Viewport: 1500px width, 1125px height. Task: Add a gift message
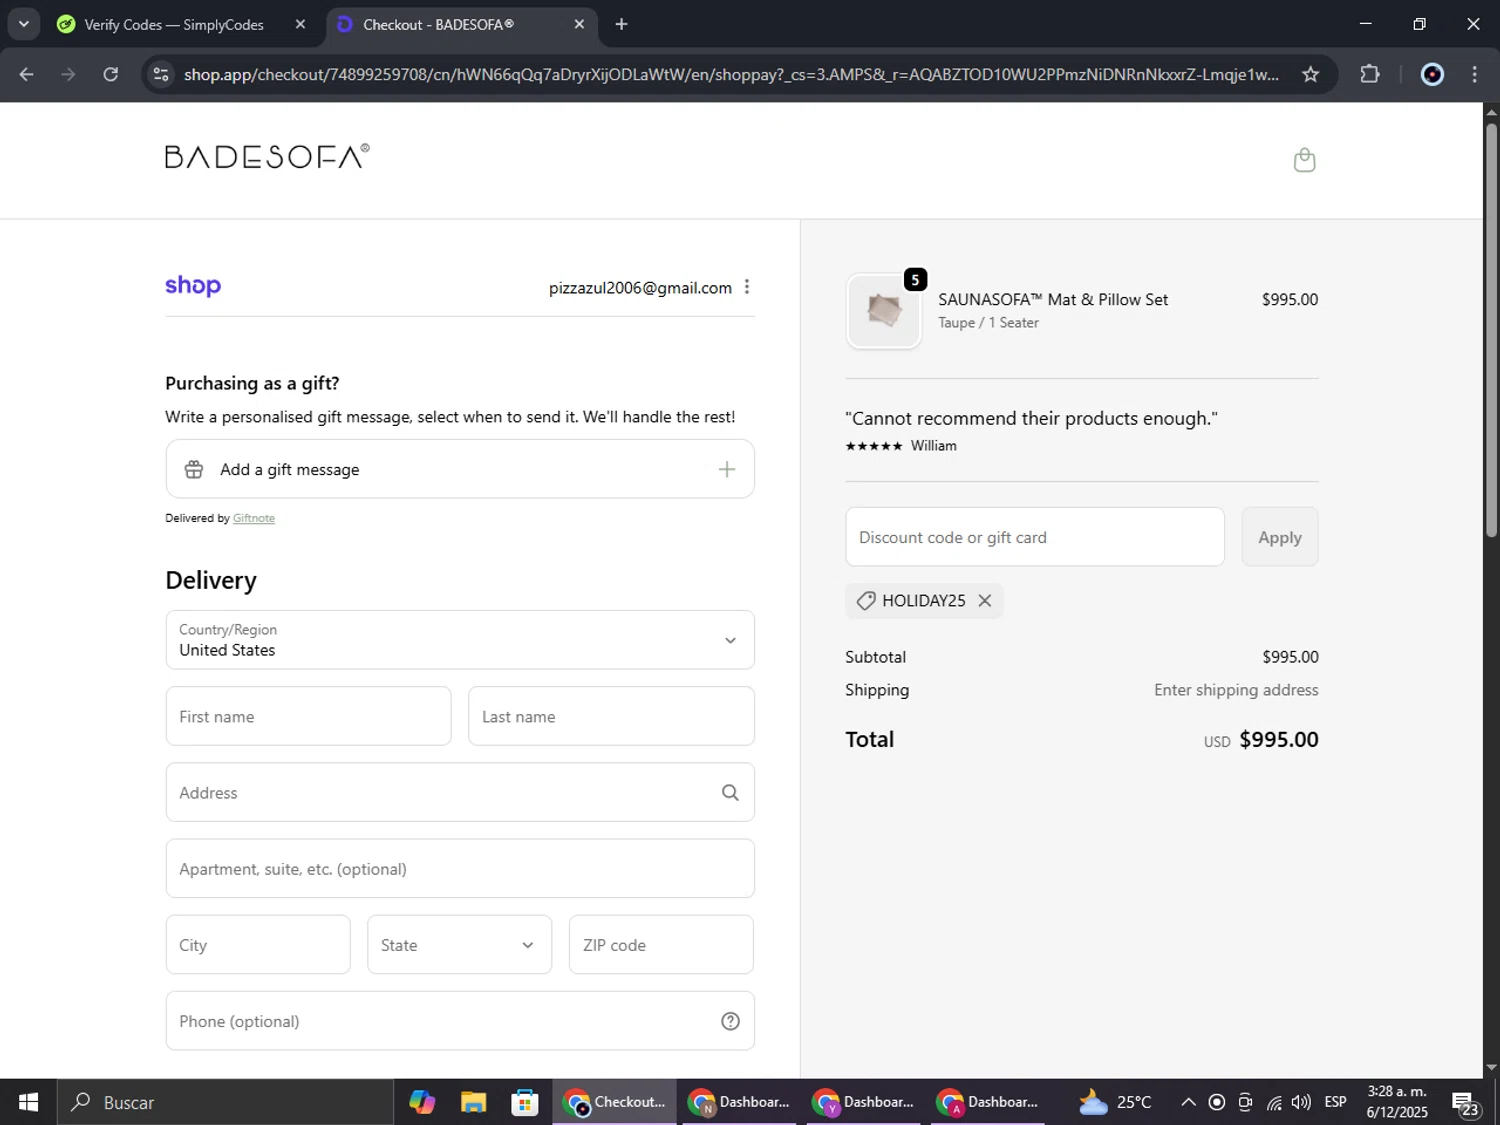coord(460,469)
